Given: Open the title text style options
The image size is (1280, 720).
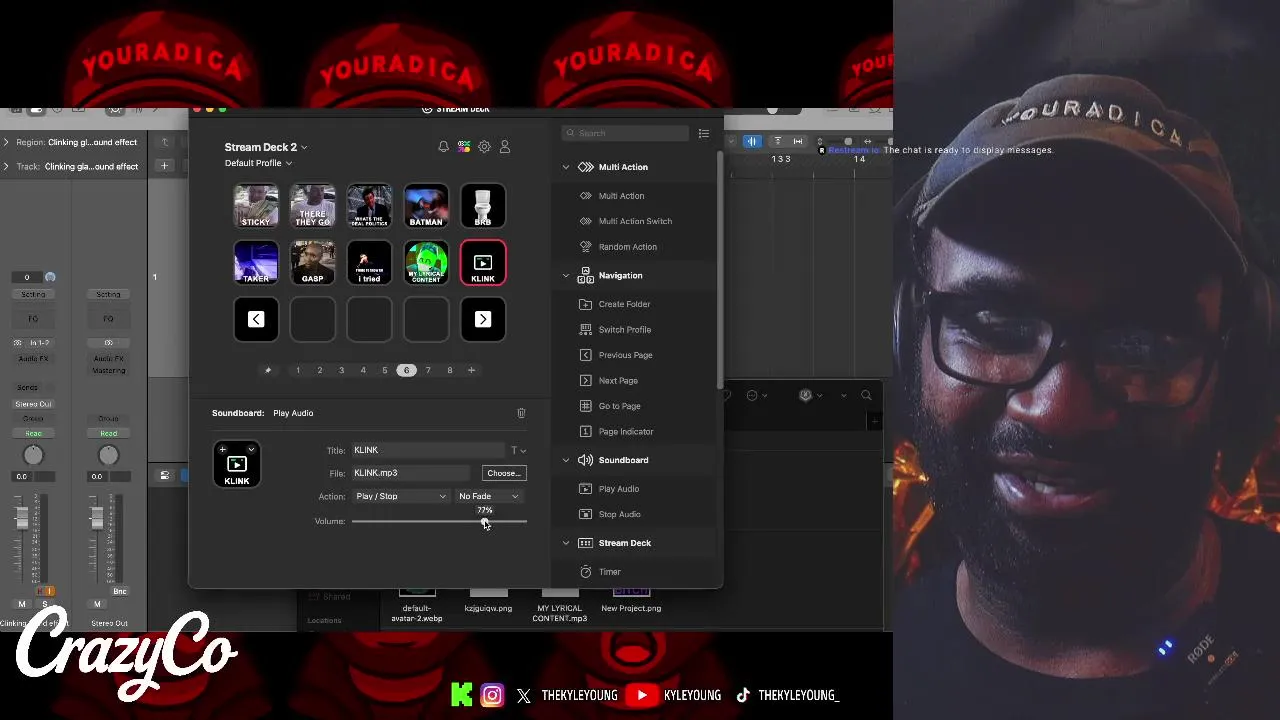Looking at the screenshot, I should 518,450.
